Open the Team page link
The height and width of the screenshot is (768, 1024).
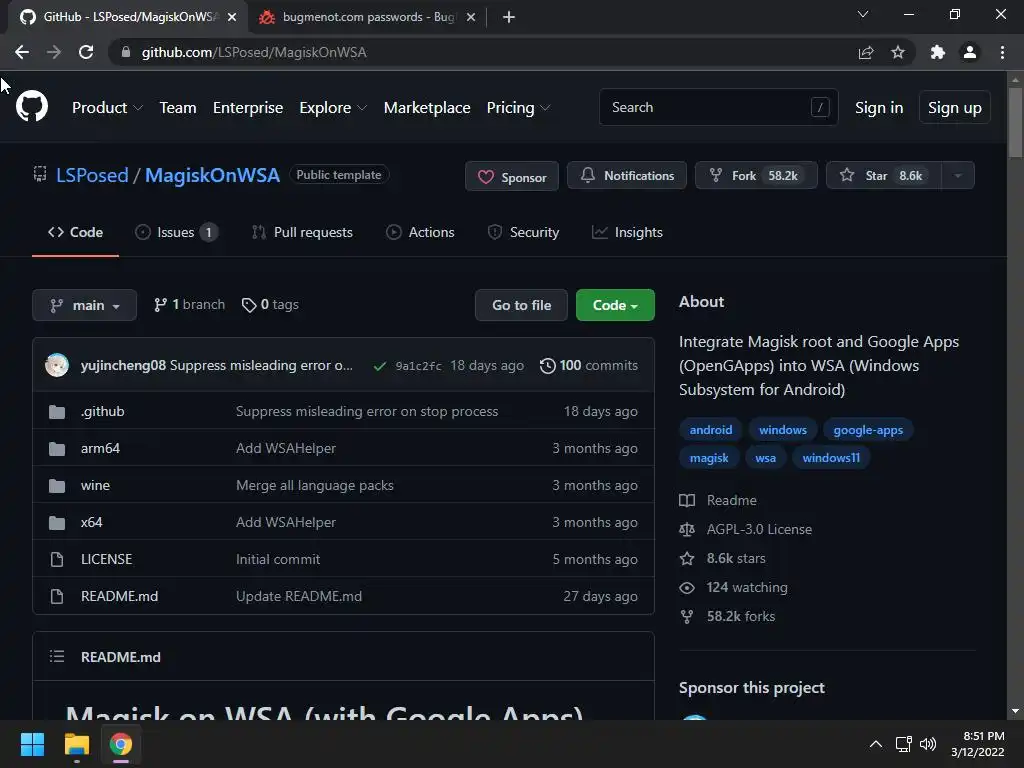coord(178,108)
